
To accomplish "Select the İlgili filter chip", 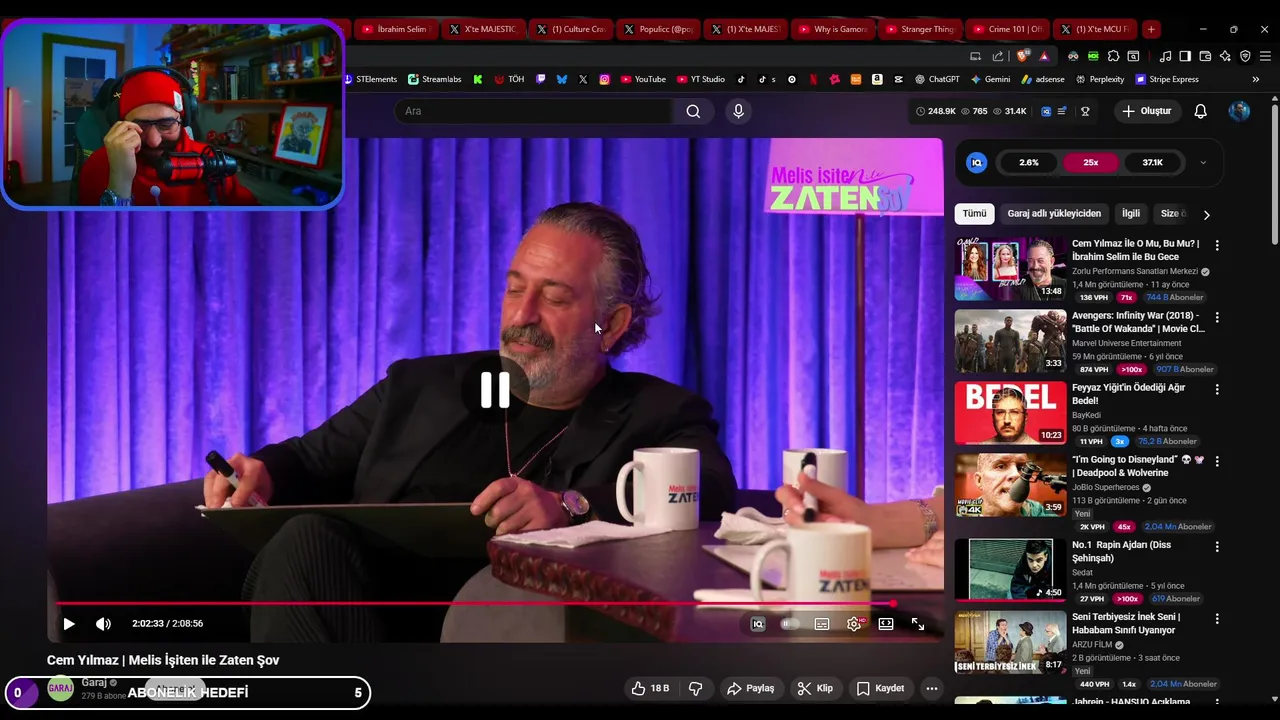I will [x=1130, y=213].
